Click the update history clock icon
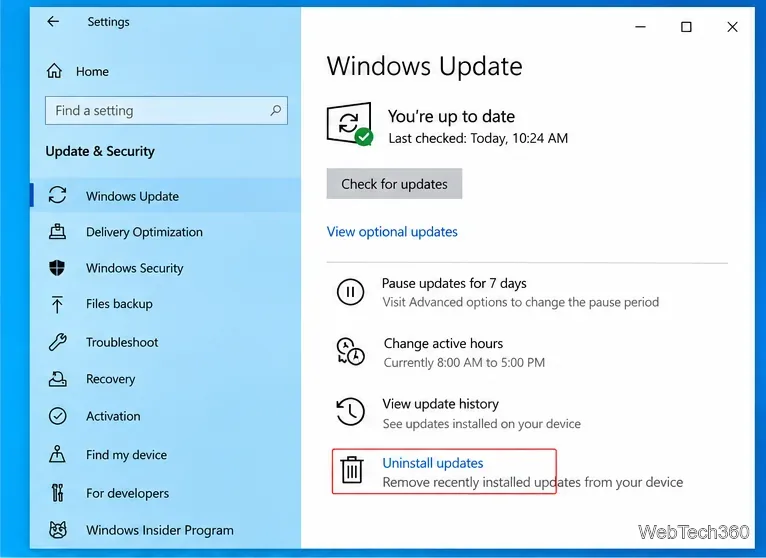 click(x=350, y=411)
